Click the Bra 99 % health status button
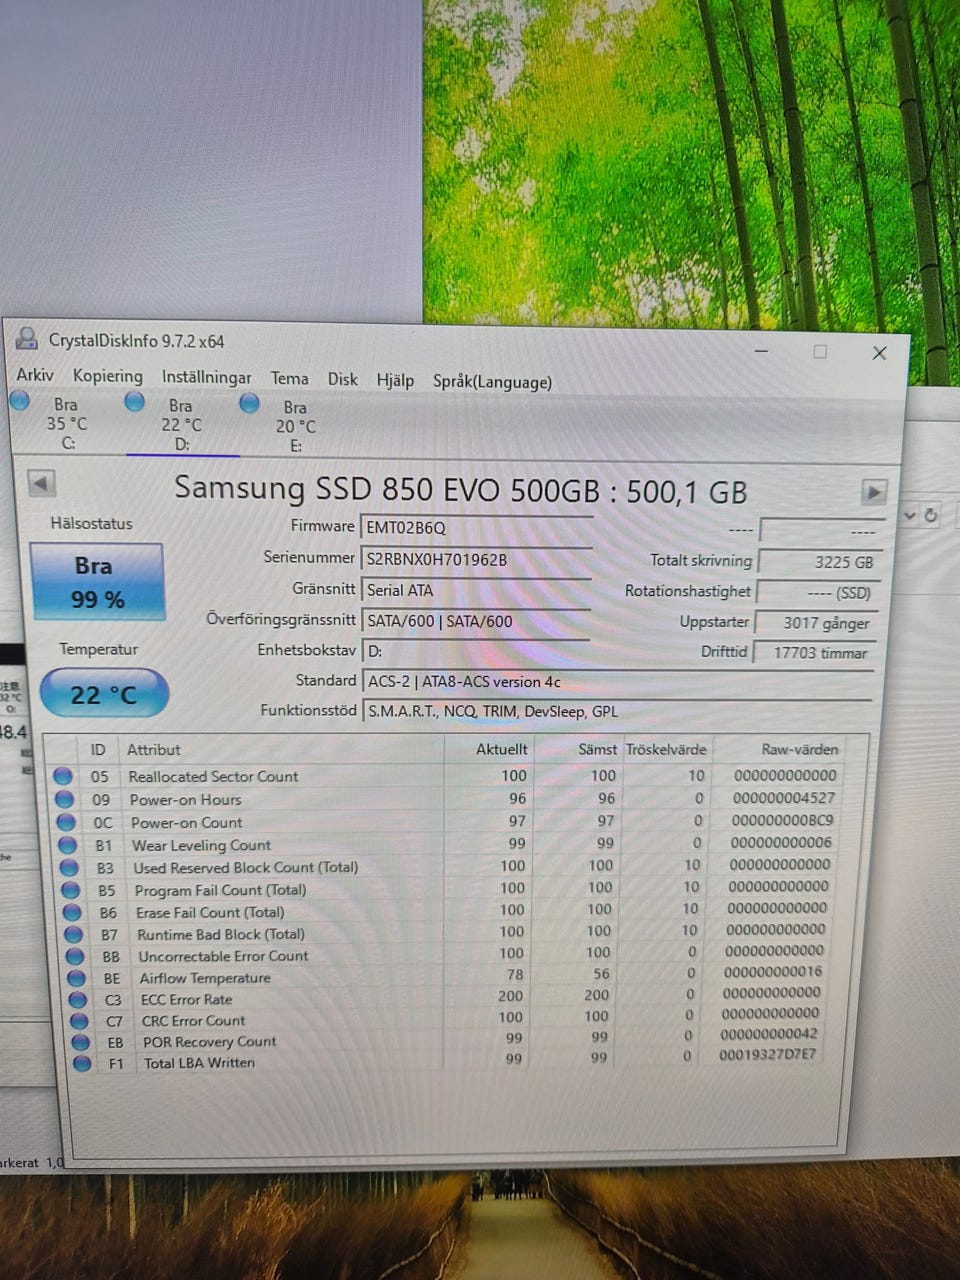This screenshot has width=960, height=1280. [x=97, y=582]
